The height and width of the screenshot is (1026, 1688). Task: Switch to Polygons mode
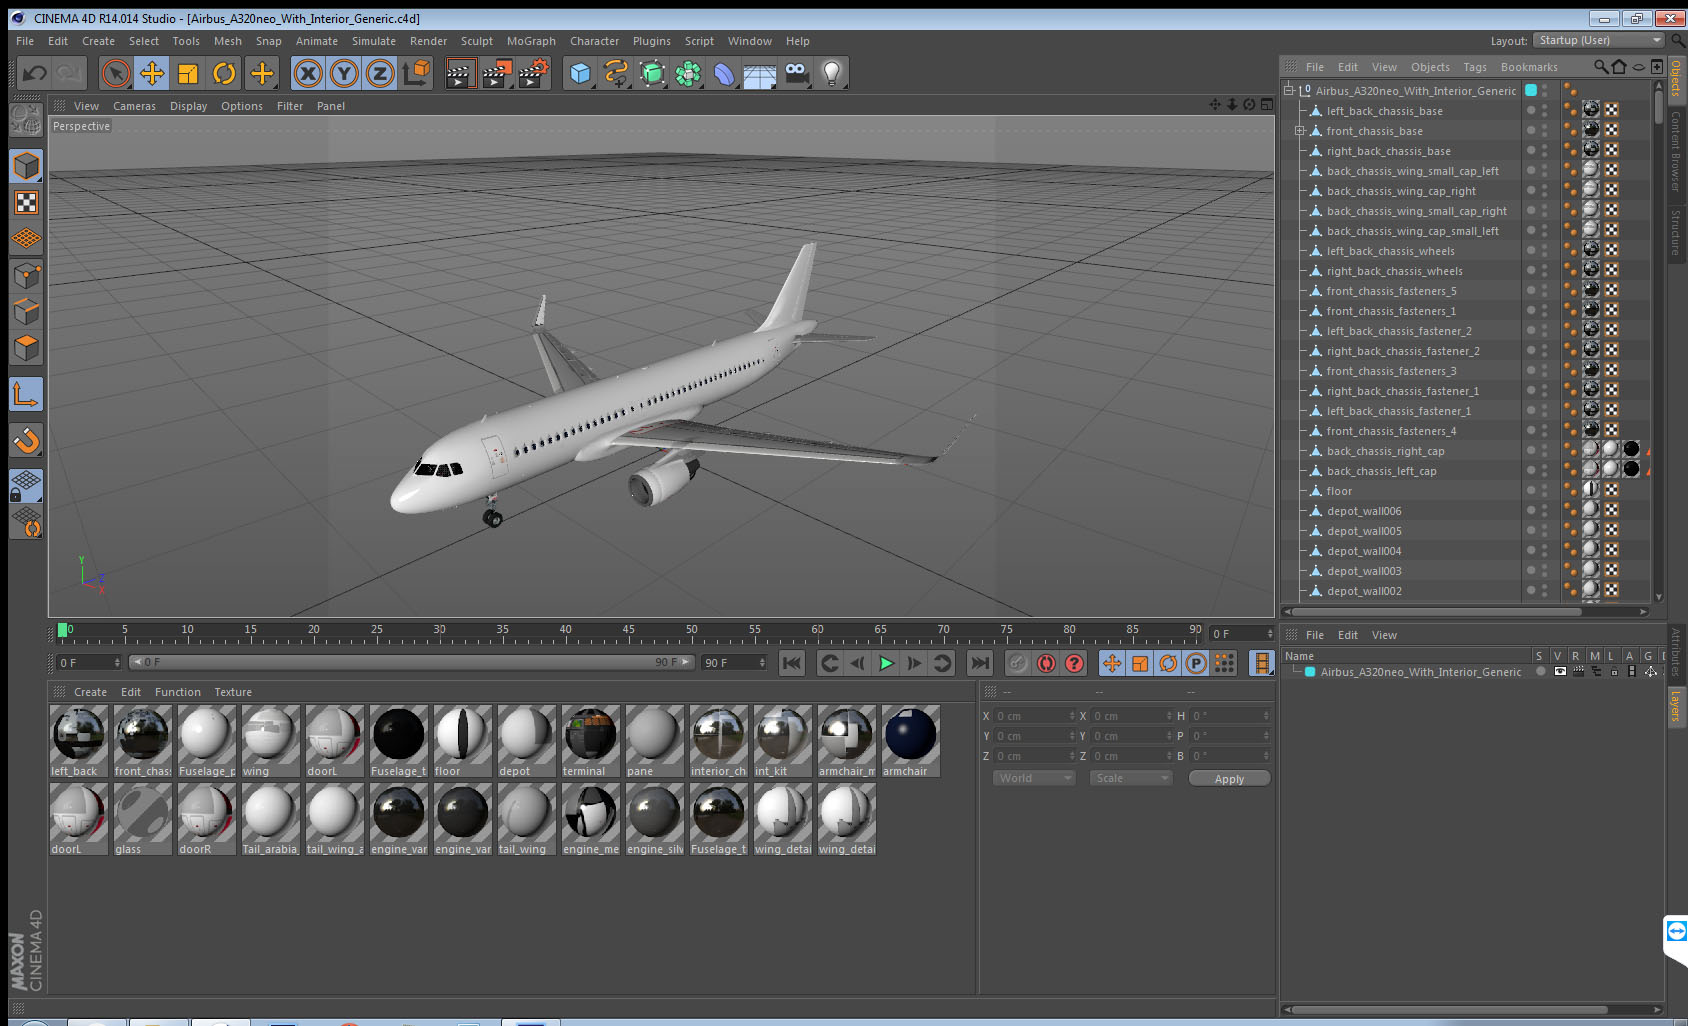click(26, 348)
